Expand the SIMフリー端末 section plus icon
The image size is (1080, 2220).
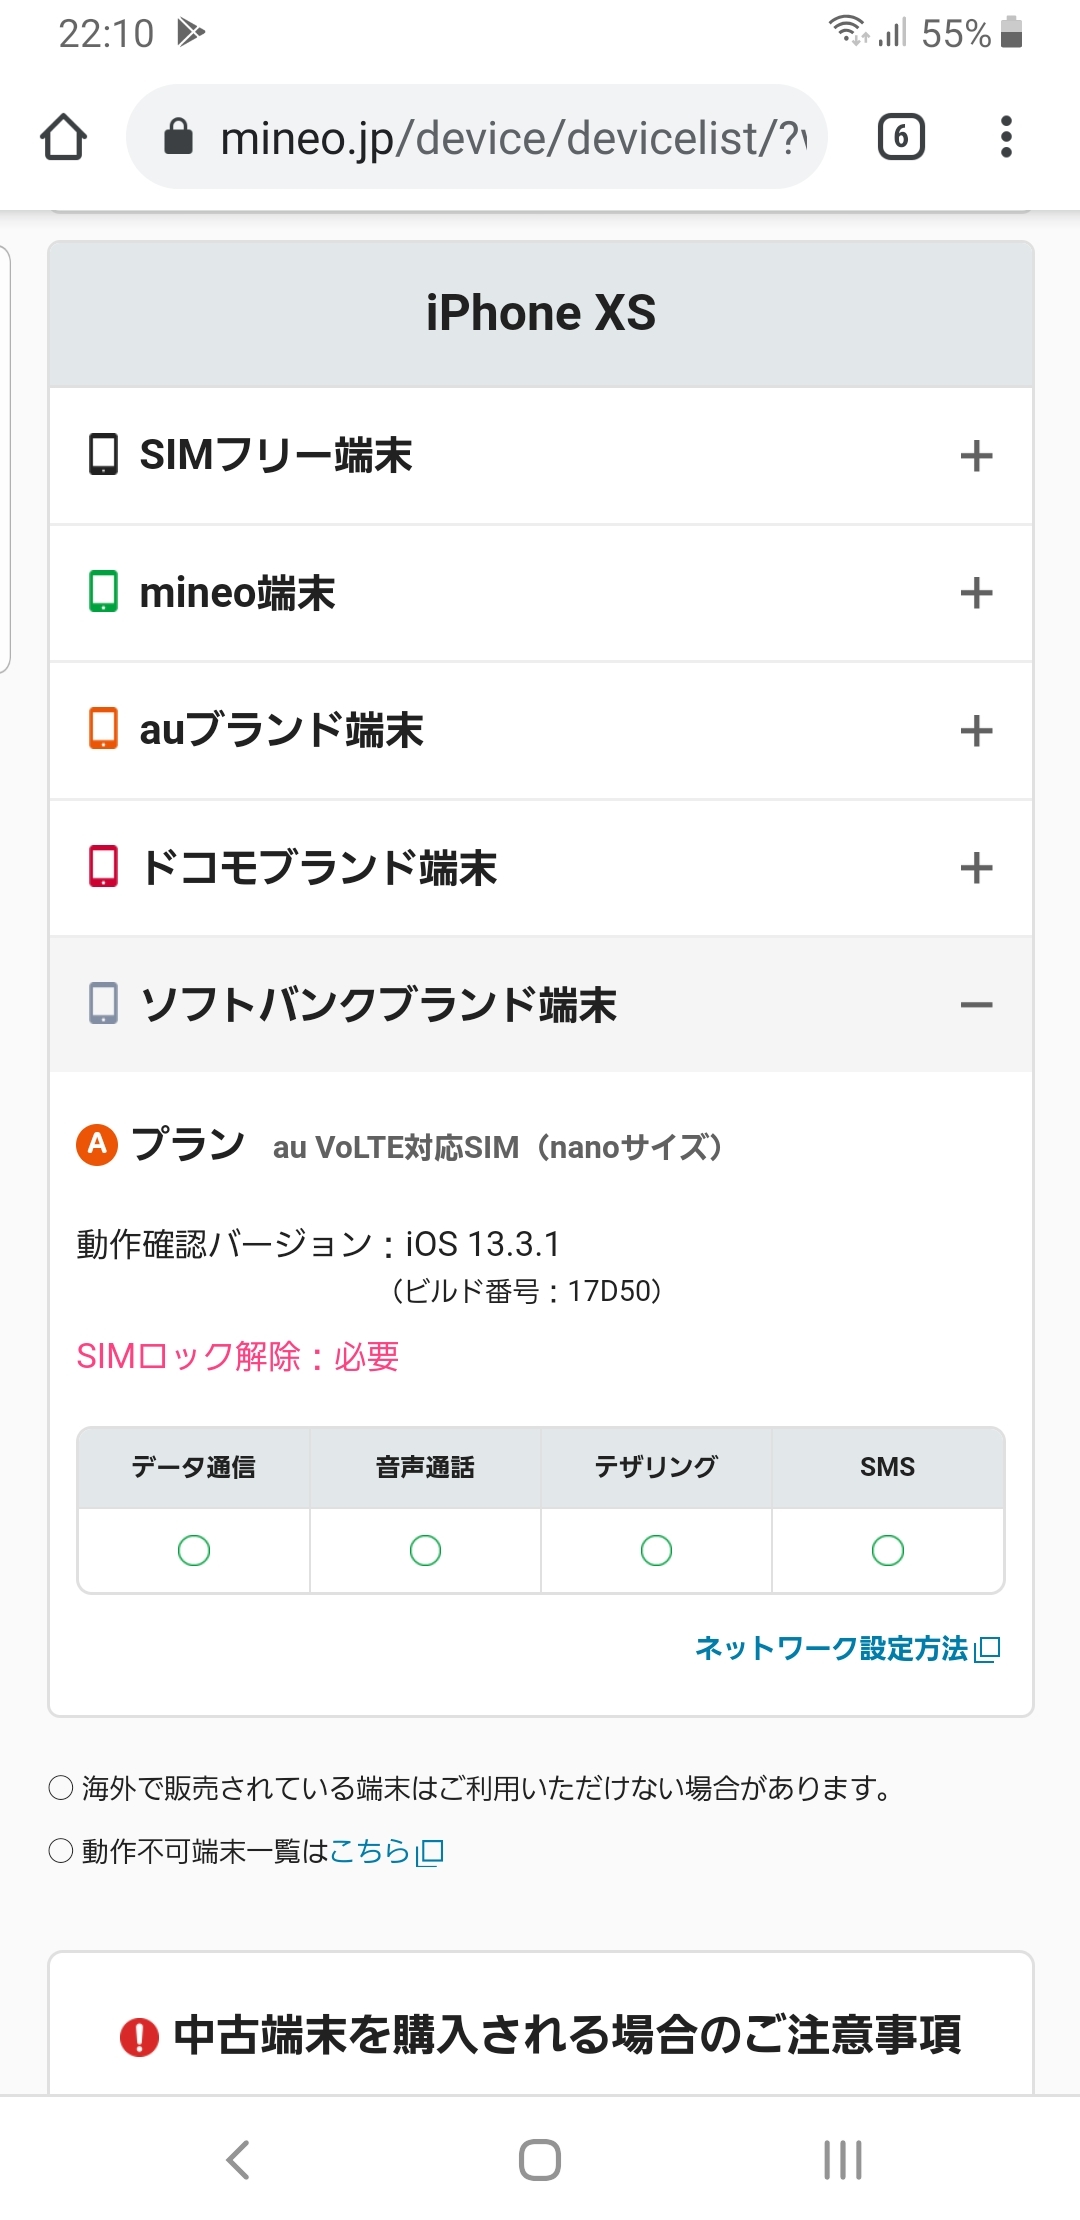[976, 456]
